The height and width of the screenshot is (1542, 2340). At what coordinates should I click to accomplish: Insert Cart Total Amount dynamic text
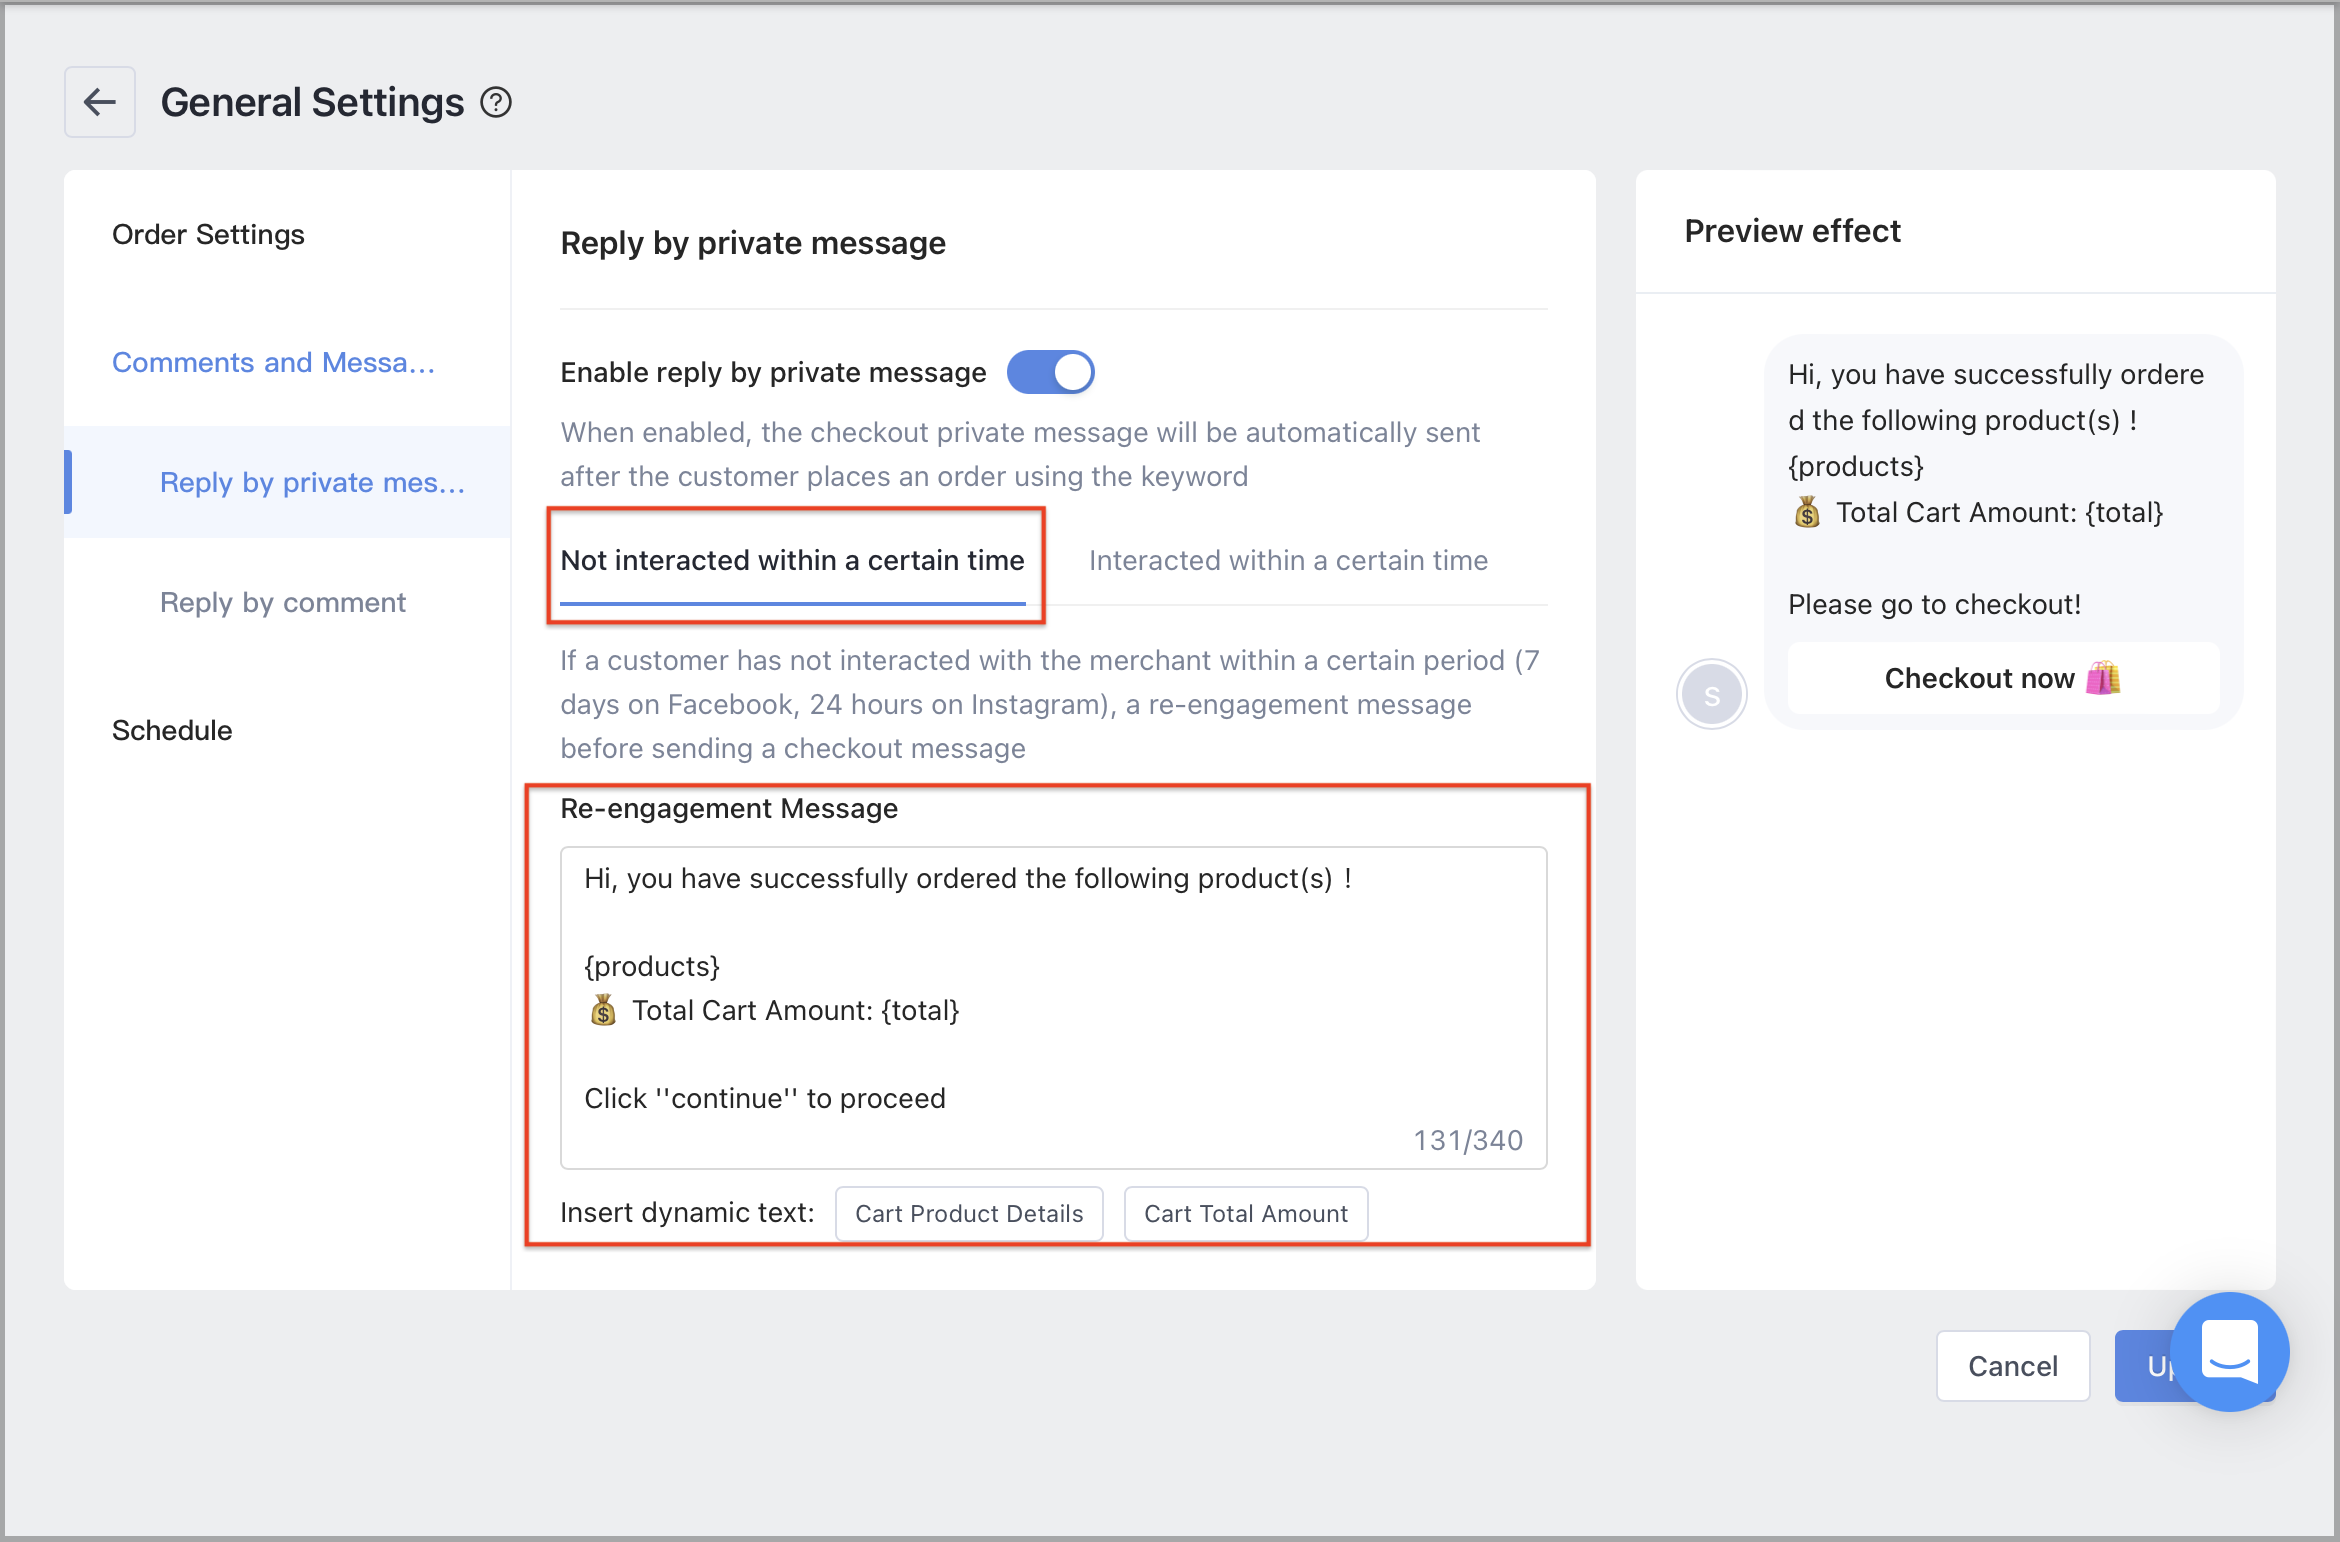(x=1246, y=1213)
